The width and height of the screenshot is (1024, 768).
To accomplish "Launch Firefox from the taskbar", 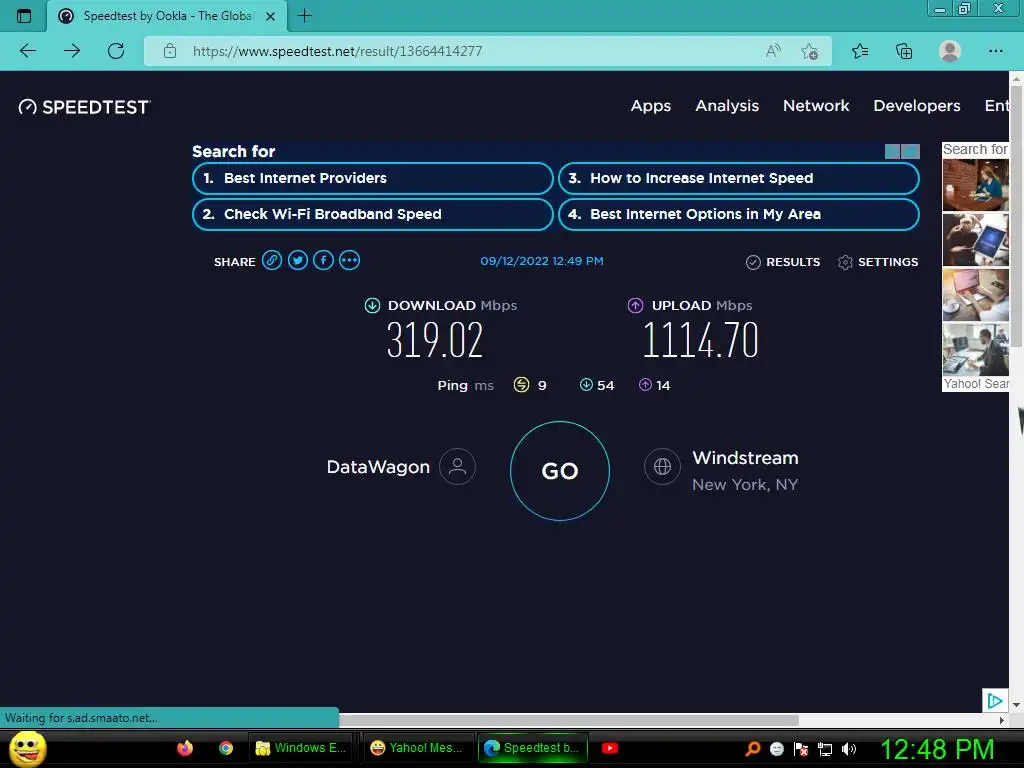I will coord(185,748).
